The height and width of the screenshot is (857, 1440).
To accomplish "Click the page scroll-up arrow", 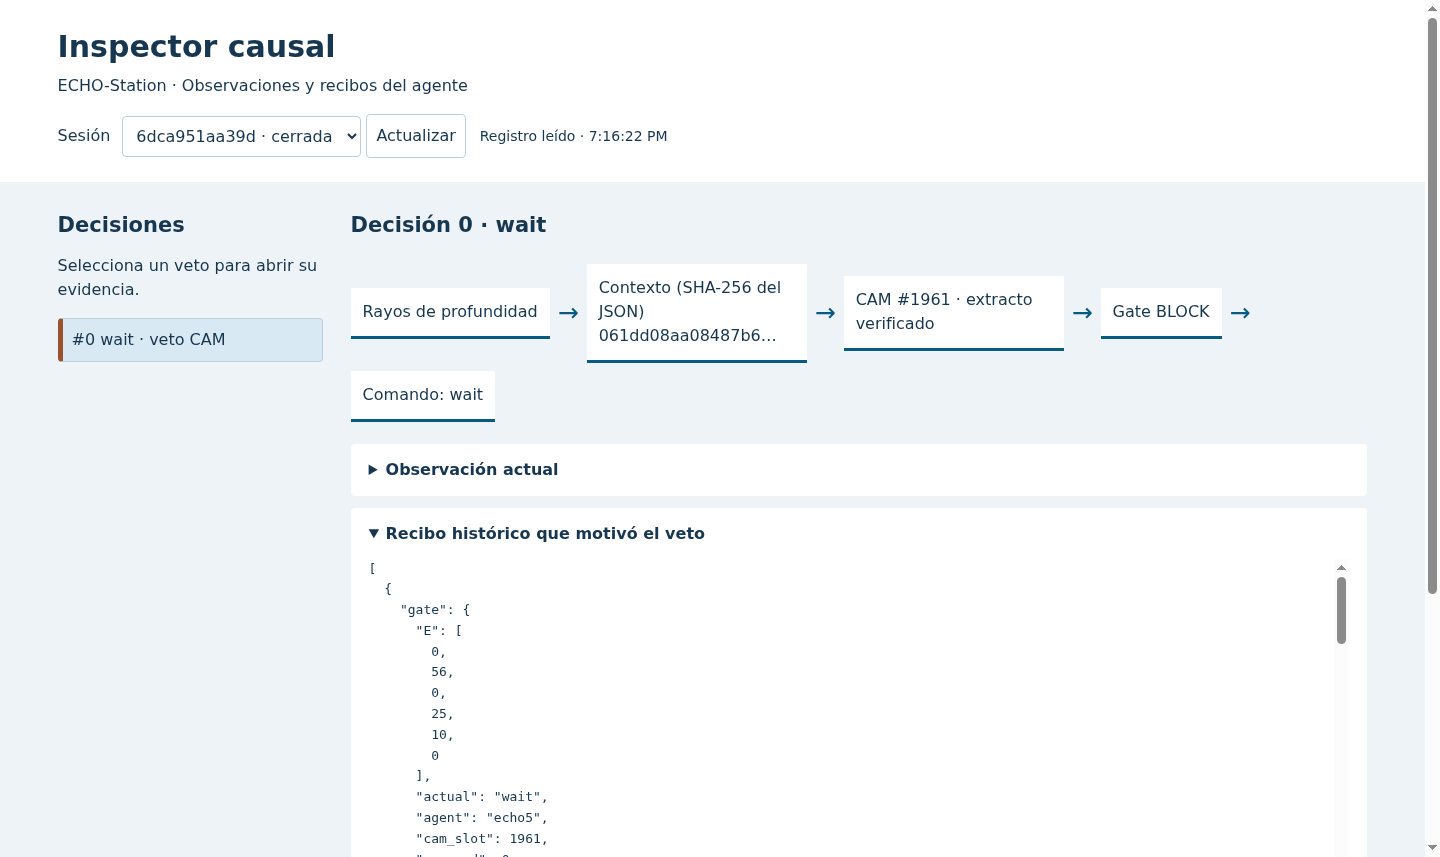I will click(x=1432, y=8).
